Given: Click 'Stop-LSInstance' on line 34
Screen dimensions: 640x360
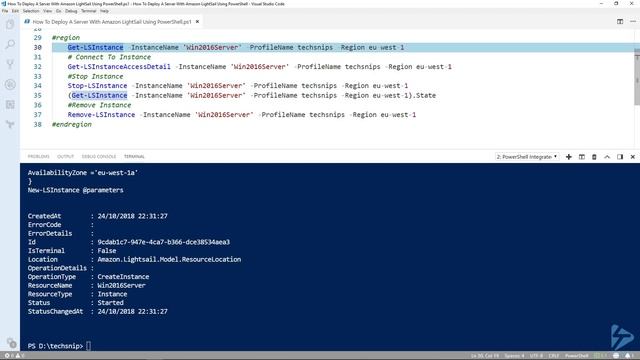Looking at the screenshot, I should (97, 86).
